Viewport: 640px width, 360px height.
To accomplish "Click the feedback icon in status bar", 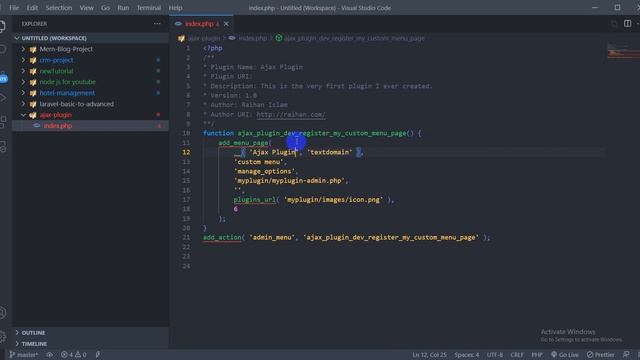I will coord(626,355).
